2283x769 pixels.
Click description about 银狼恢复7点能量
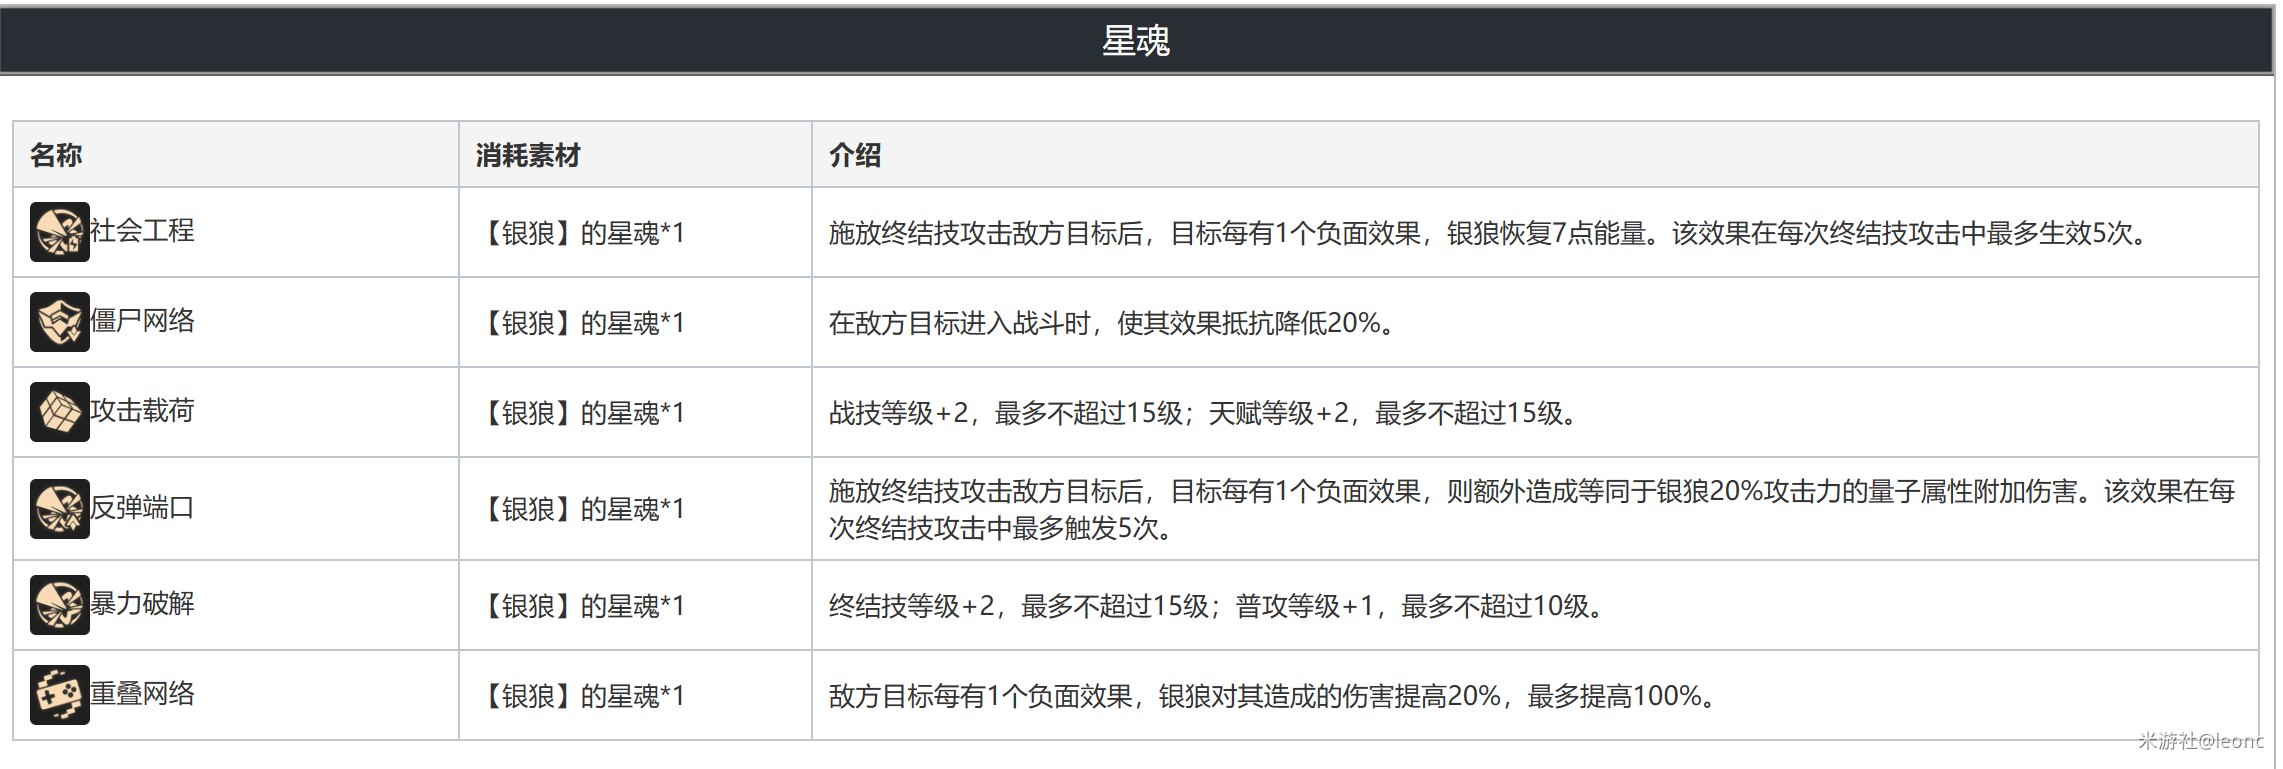(1489, 233)
